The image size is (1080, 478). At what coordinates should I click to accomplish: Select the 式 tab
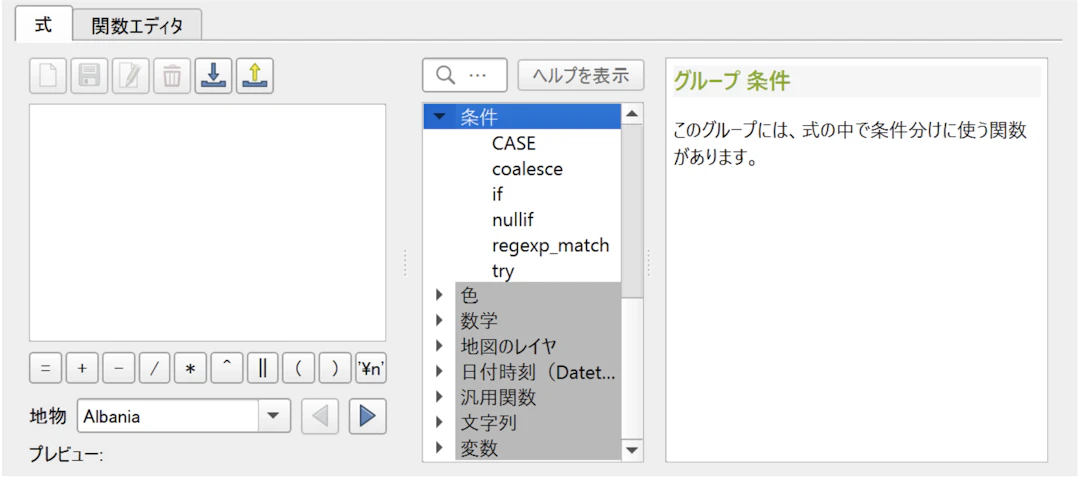click(x=43, y=25)
